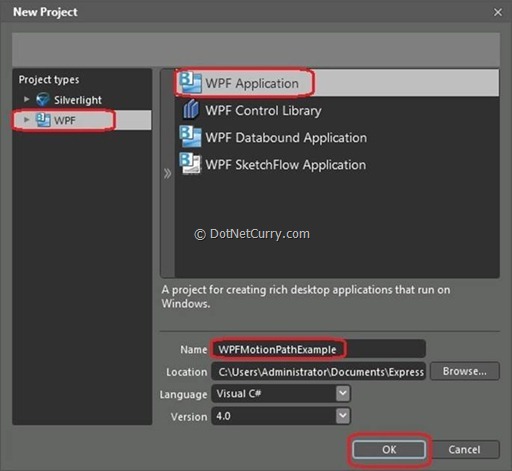The width and height of the screenshot is (512, 471).
Task: Click the Silverlight globe icon
Action: tap(43, 99)
